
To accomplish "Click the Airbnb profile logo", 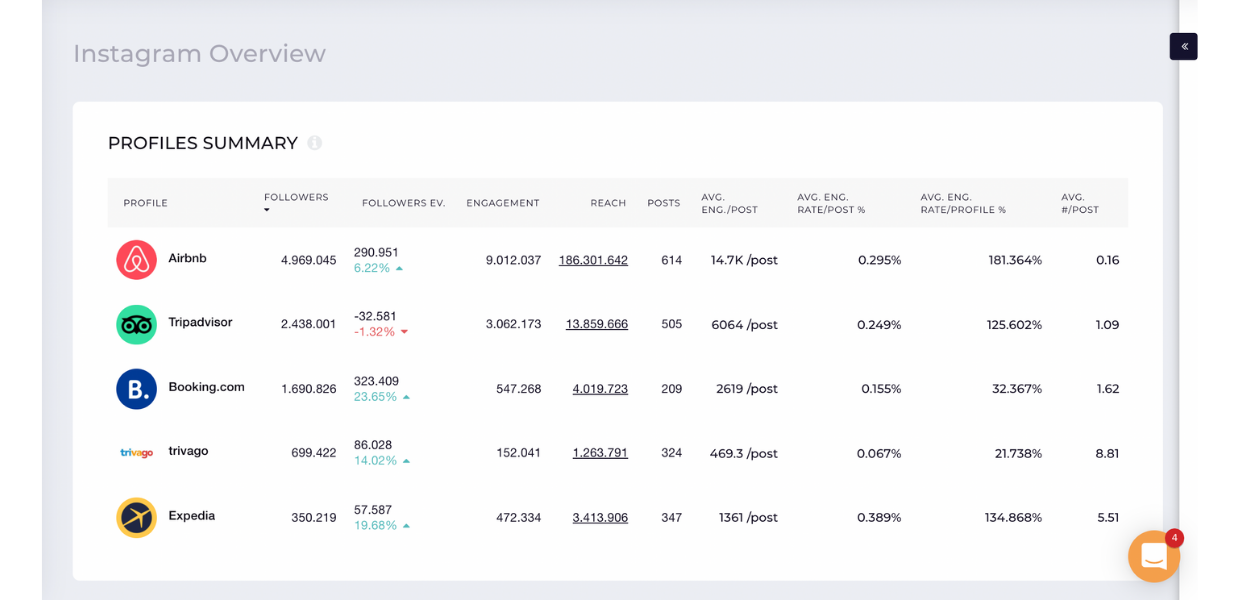I will 136,260.
